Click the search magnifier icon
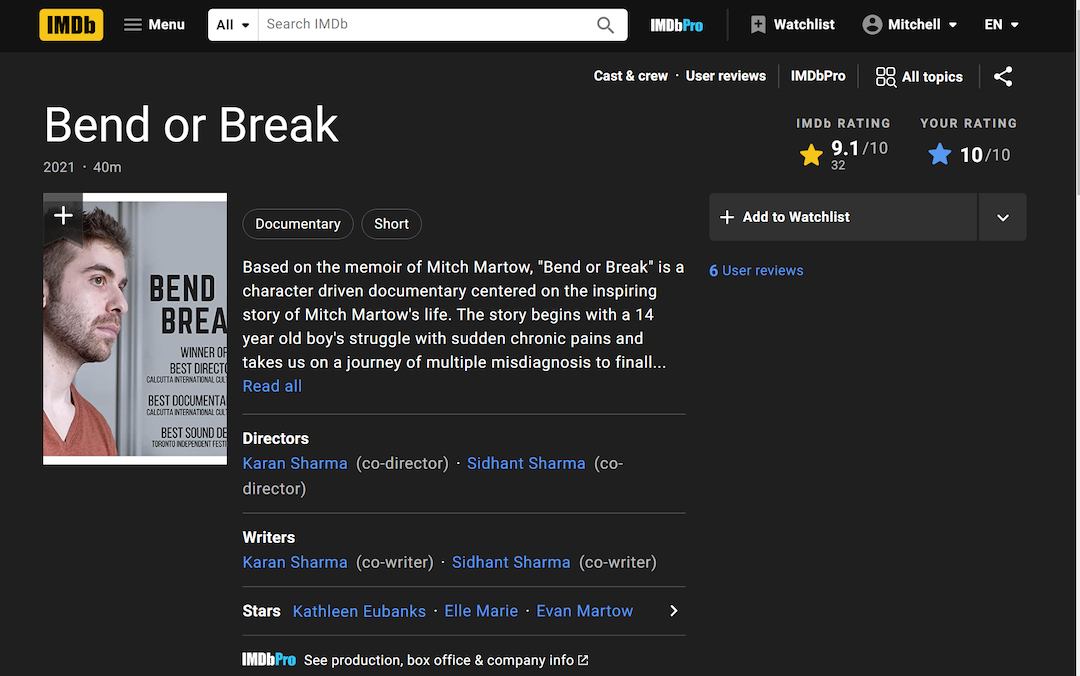Screen dimensions: 1080x676 605,25
